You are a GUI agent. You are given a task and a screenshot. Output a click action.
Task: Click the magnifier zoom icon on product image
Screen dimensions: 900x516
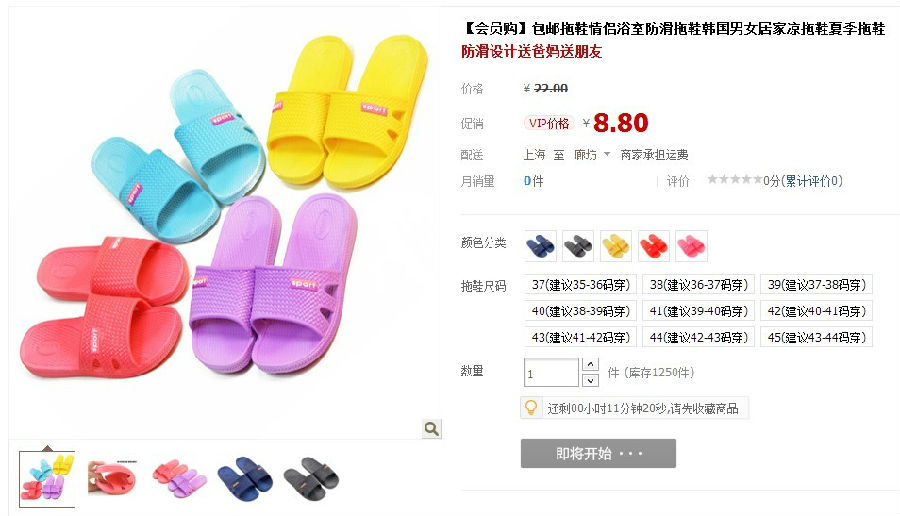coord(432,429)
